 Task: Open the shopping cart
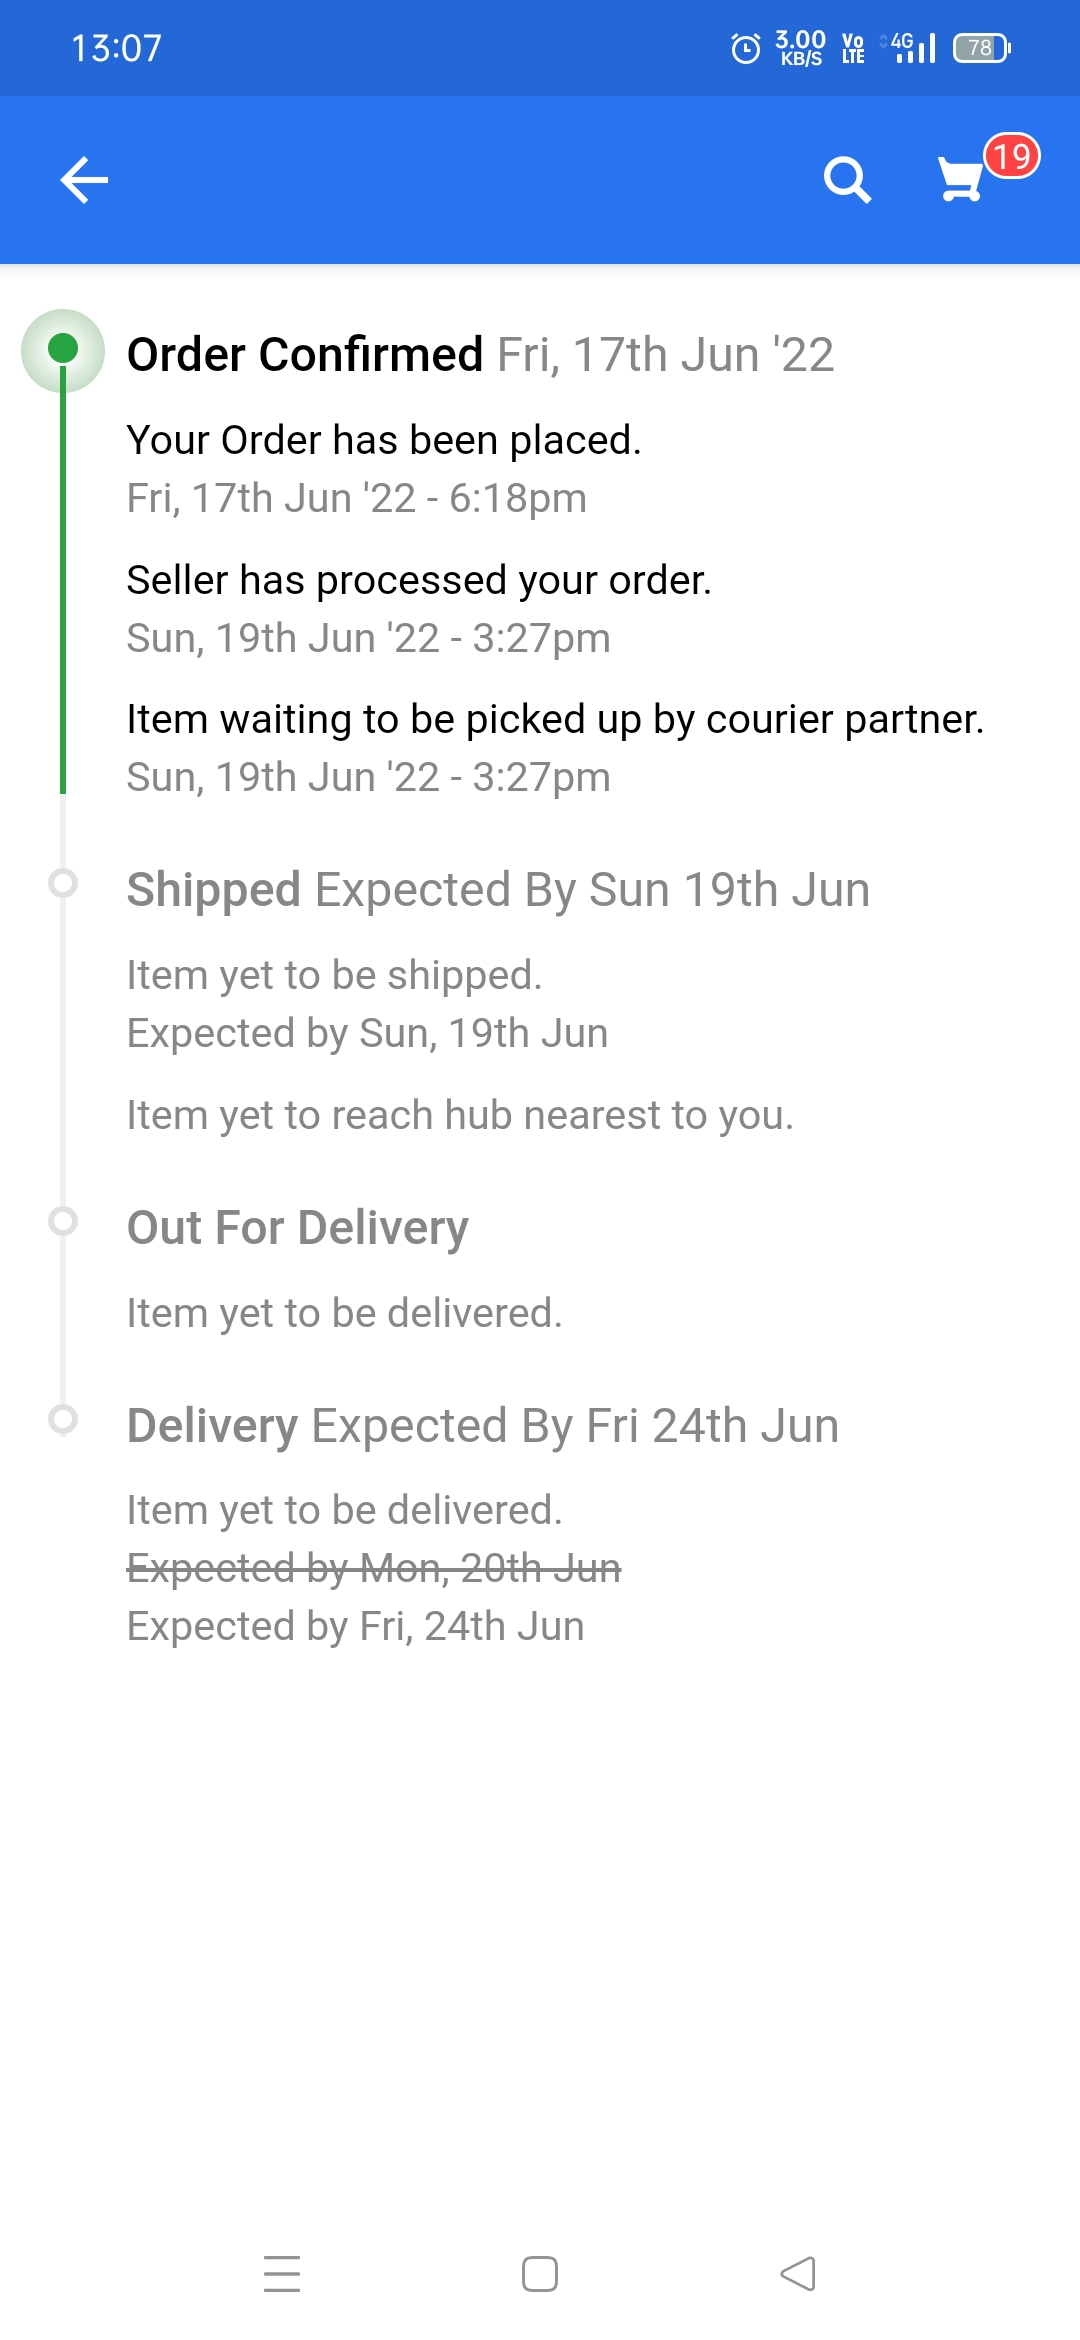coord(960,181)
